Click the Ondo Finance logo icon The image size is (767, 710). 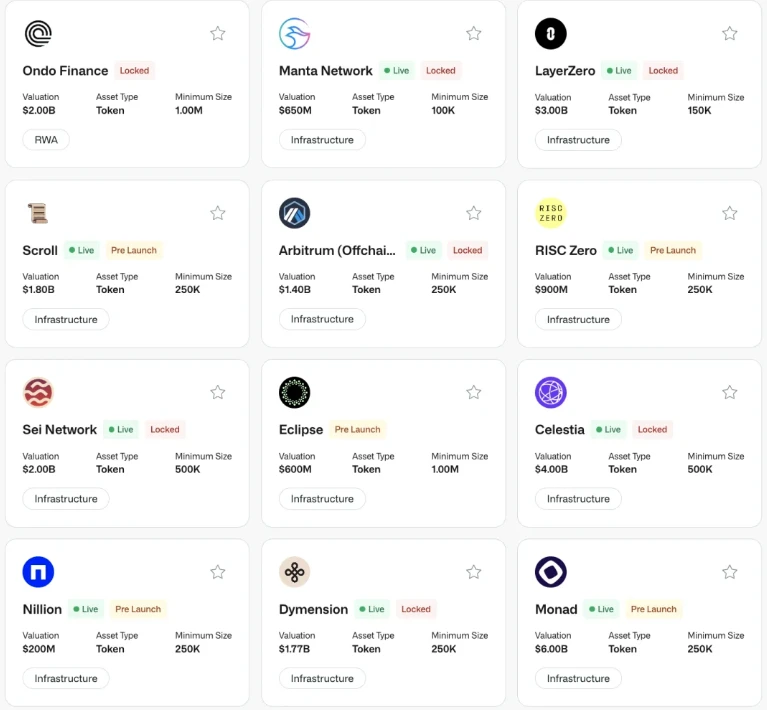coord(38,34)
